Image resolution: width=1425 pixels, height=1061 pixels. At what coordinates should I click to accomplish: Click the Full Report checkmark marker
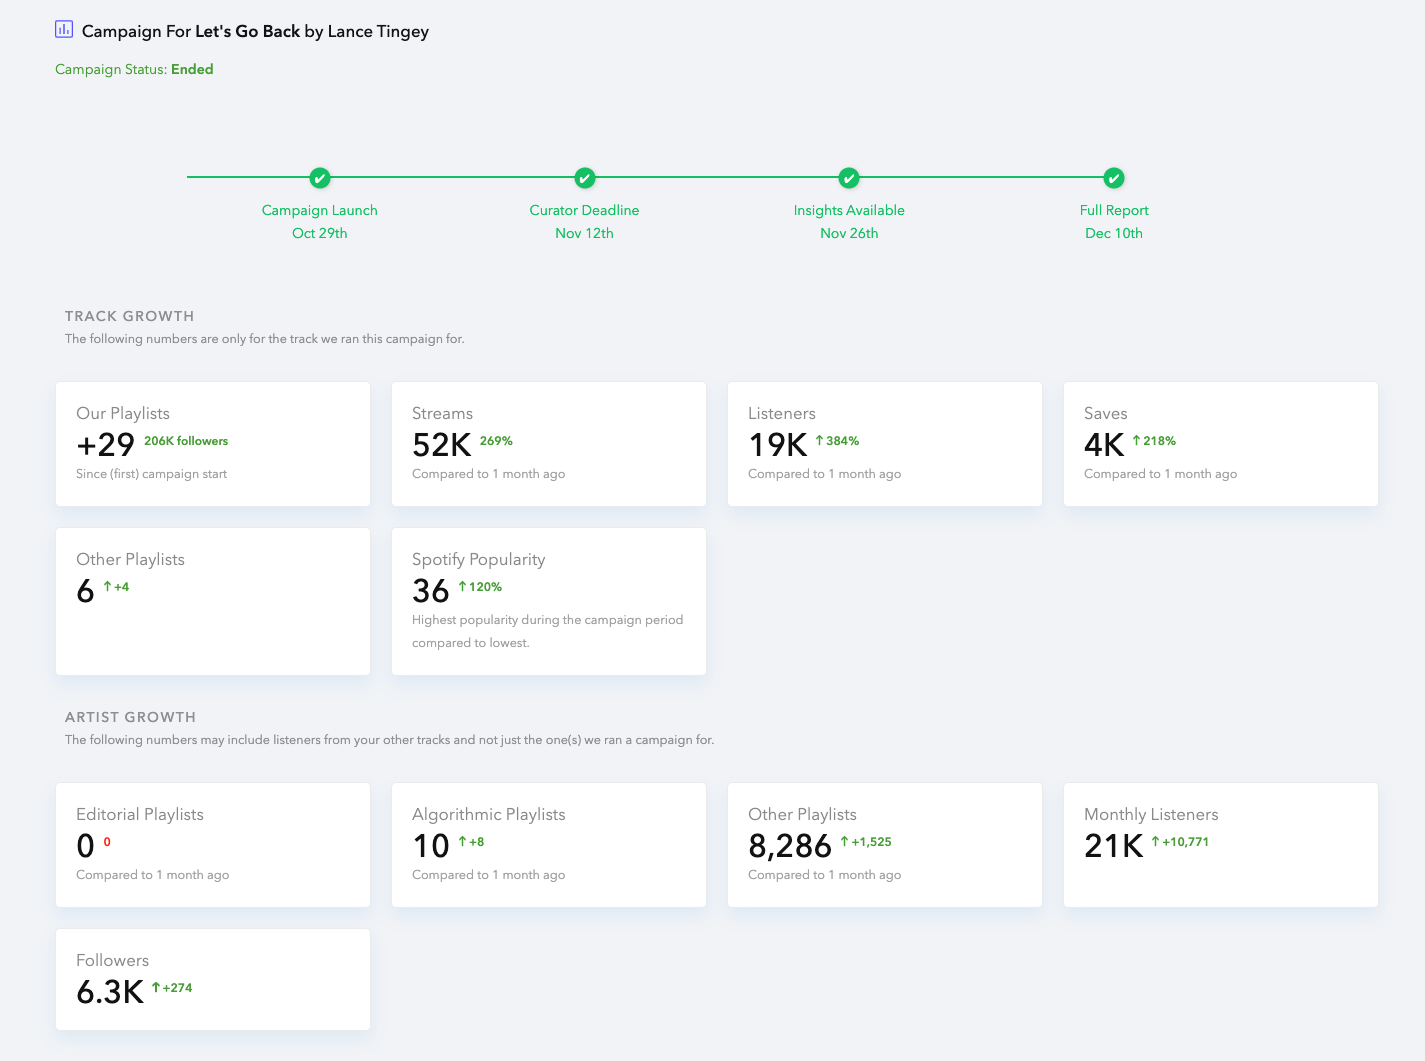tap(1114, 178)
